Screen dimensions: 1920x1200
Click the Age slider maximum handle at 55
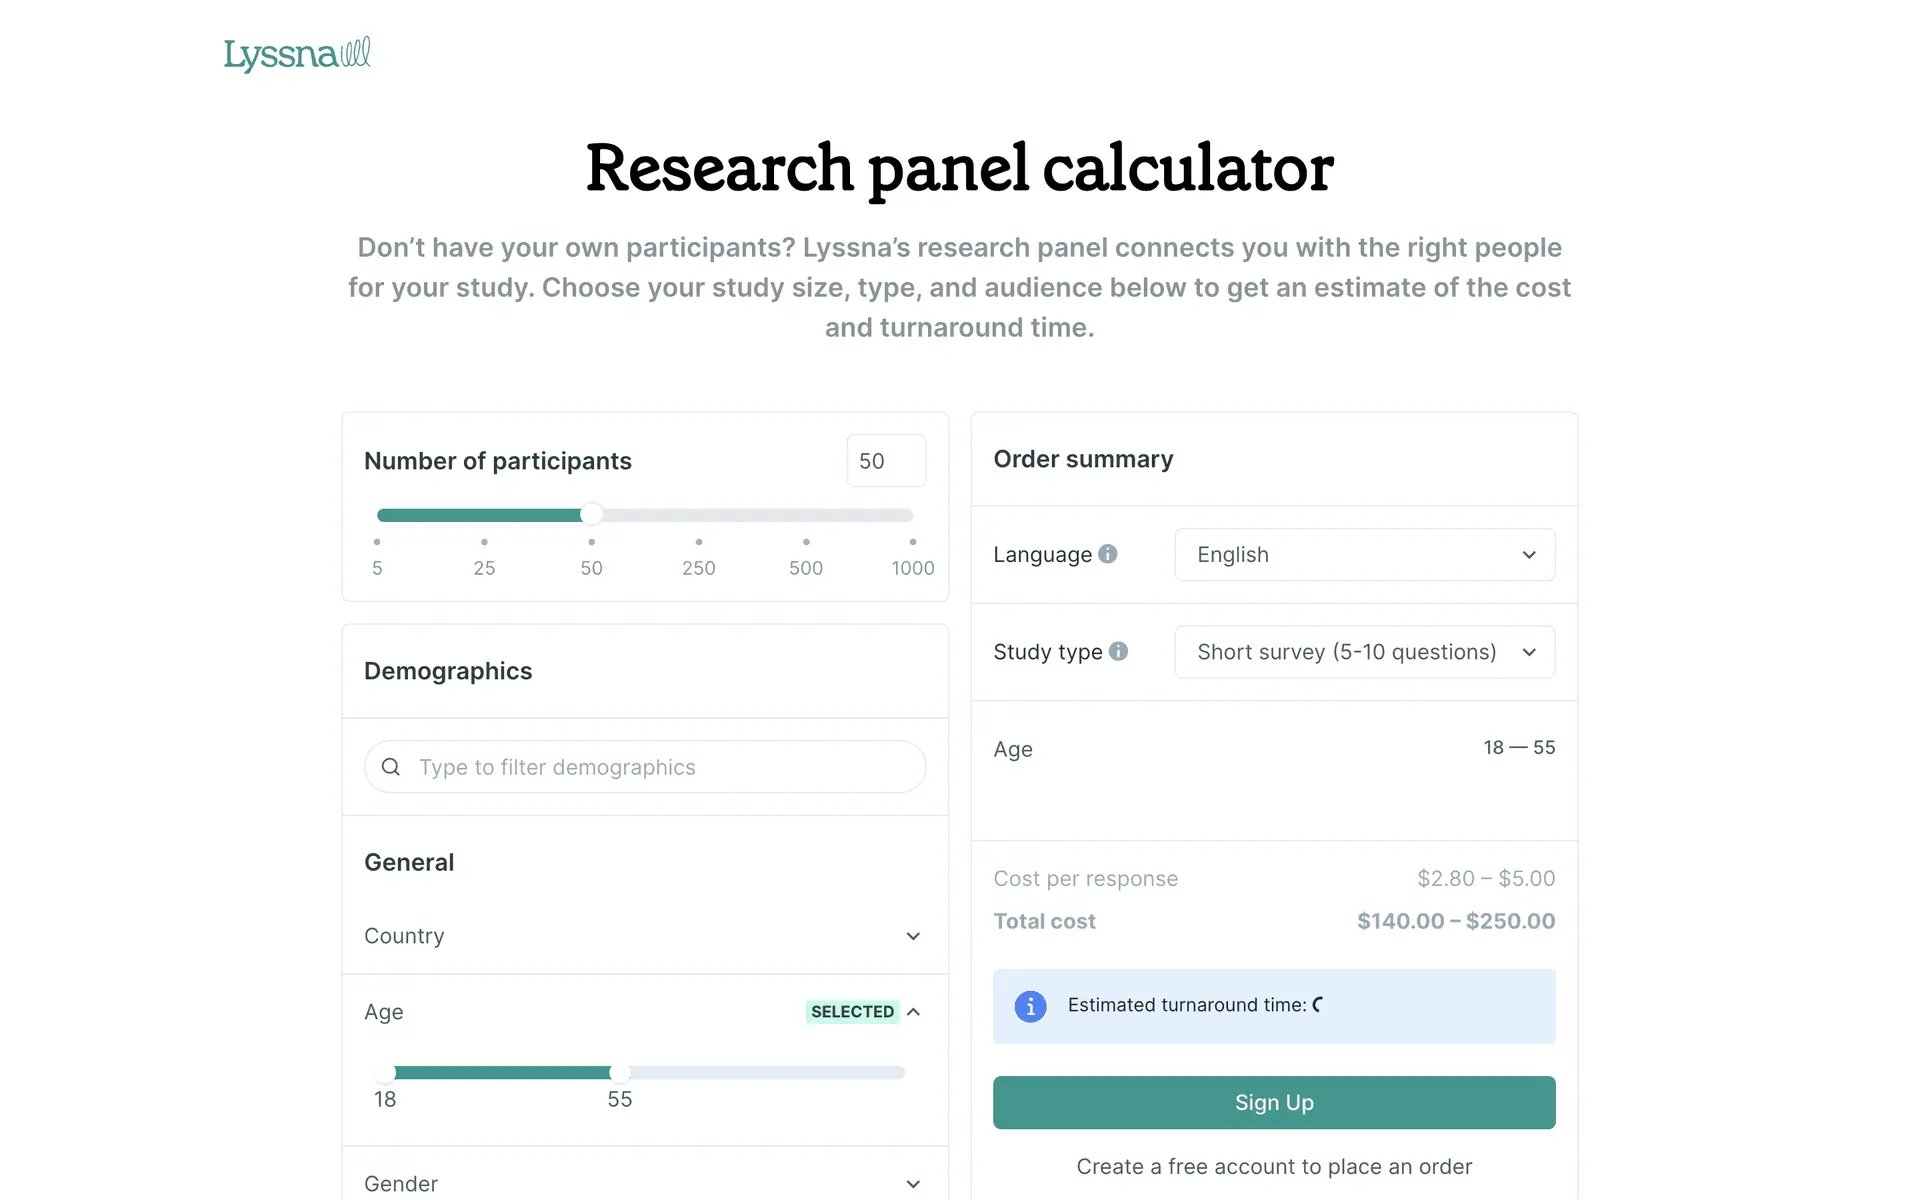(620, 1073)
